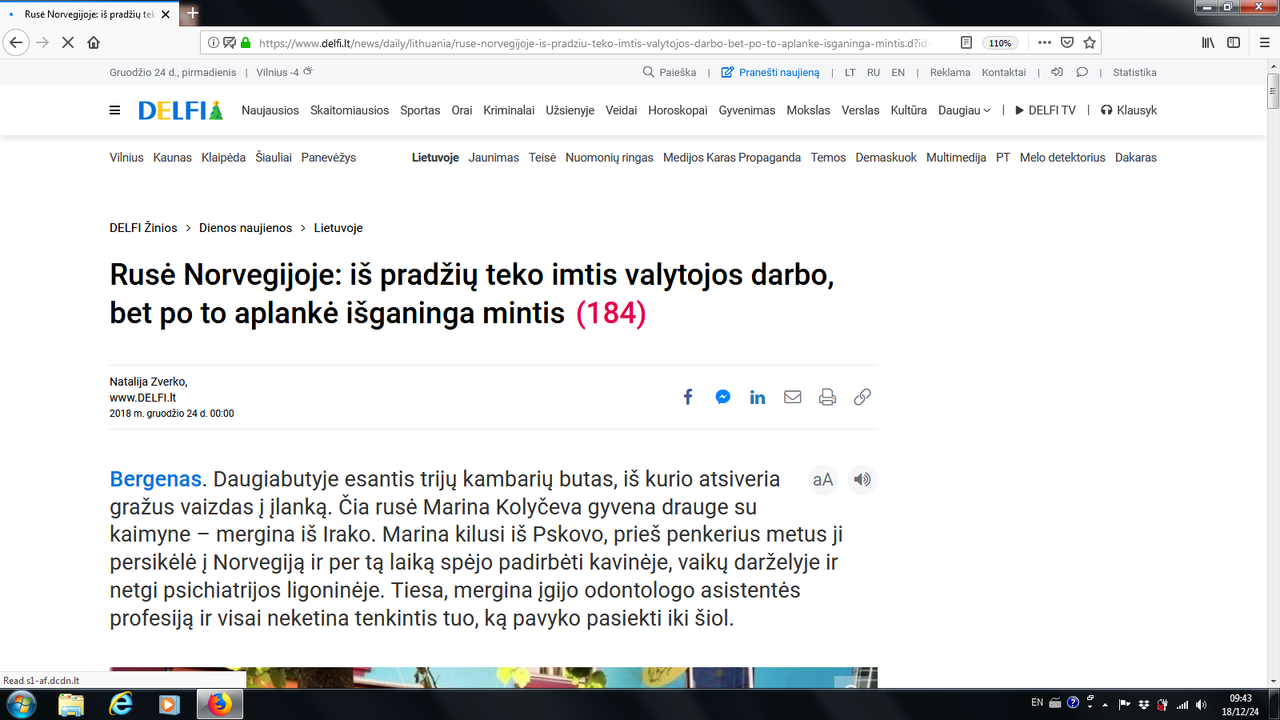
Task: Open Nuomonių ringas subsection
Action: tap(609, 158)
